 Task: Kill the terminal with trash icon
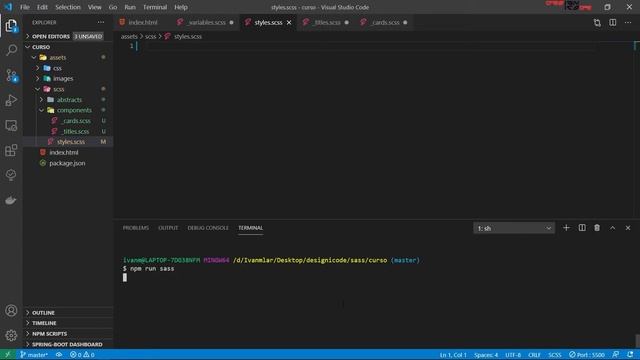coord(597,228)
